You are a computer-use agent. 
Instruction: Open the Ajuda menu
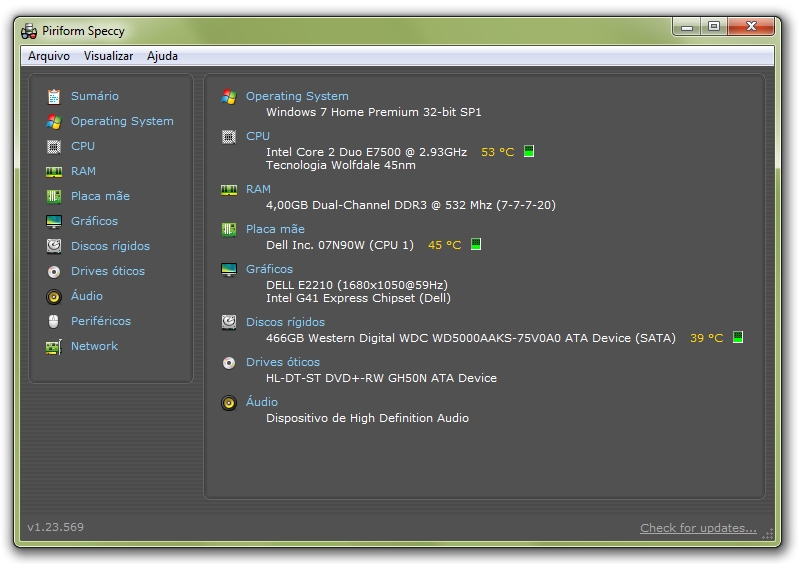click(x=162, y=56)
